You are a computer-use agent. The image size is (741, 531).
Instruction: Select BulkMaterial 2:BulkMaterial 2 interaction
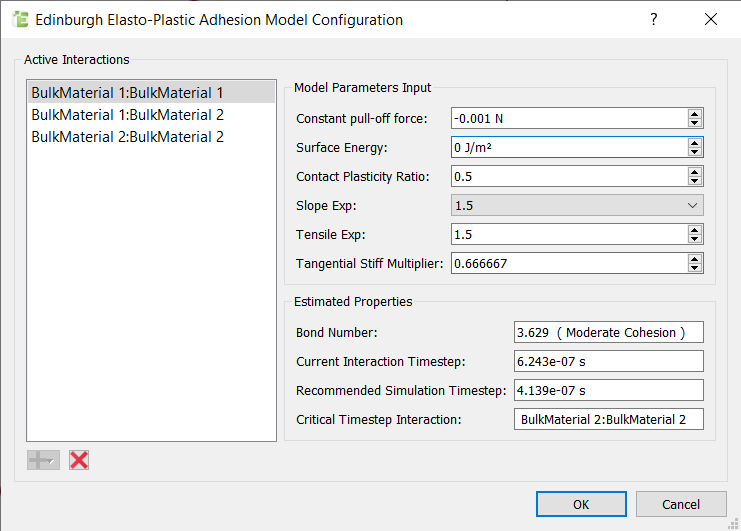(127, 136)
